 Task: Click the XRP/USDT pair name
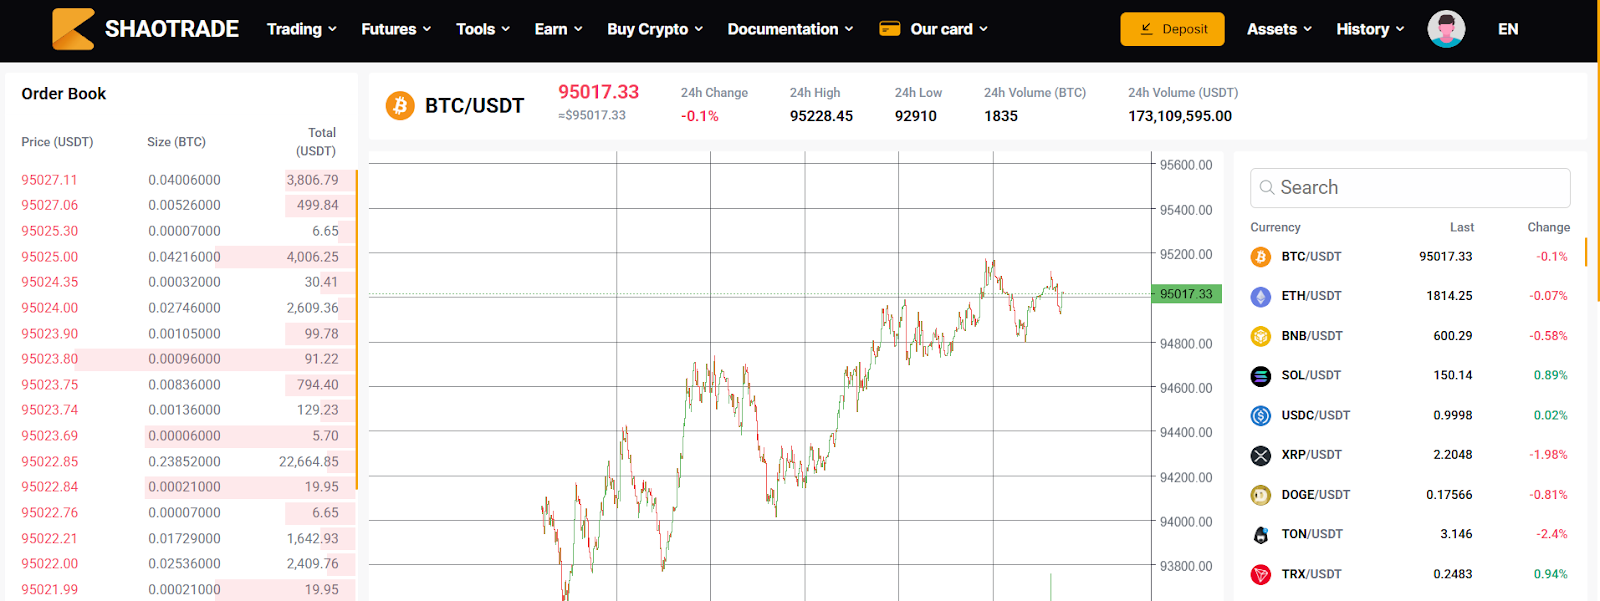click(1312, 455)
